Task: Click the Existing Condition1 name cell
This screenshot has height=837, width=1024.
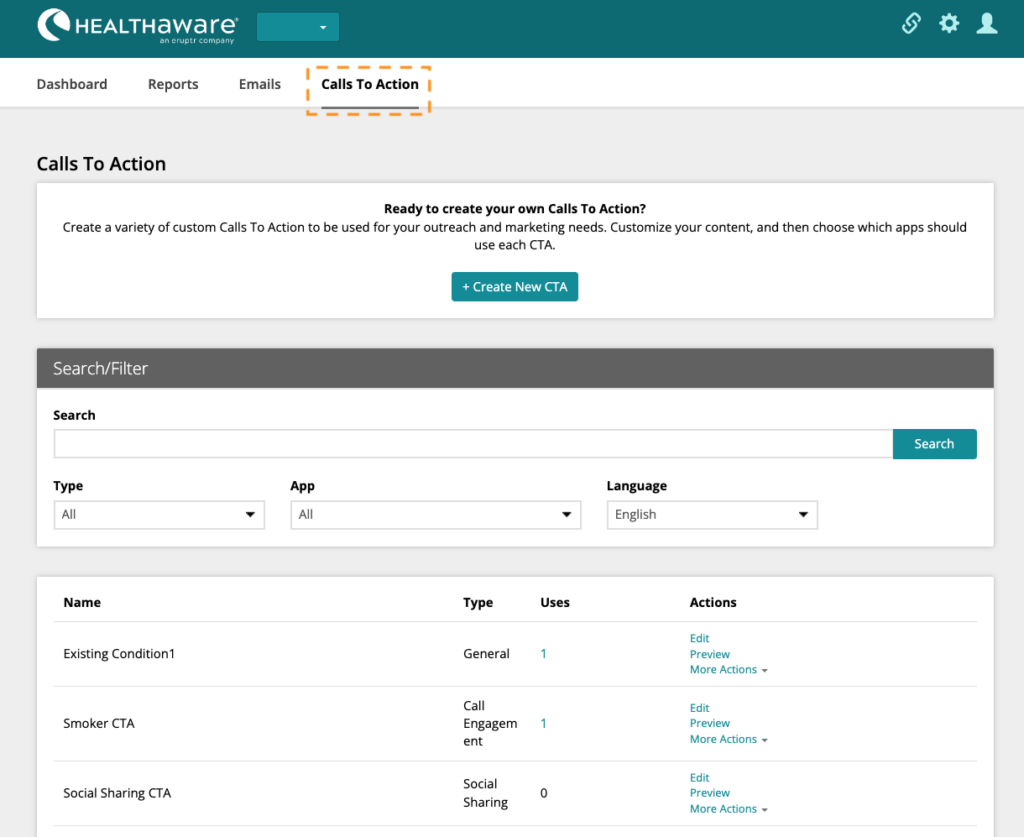Action: click(119, 654)
